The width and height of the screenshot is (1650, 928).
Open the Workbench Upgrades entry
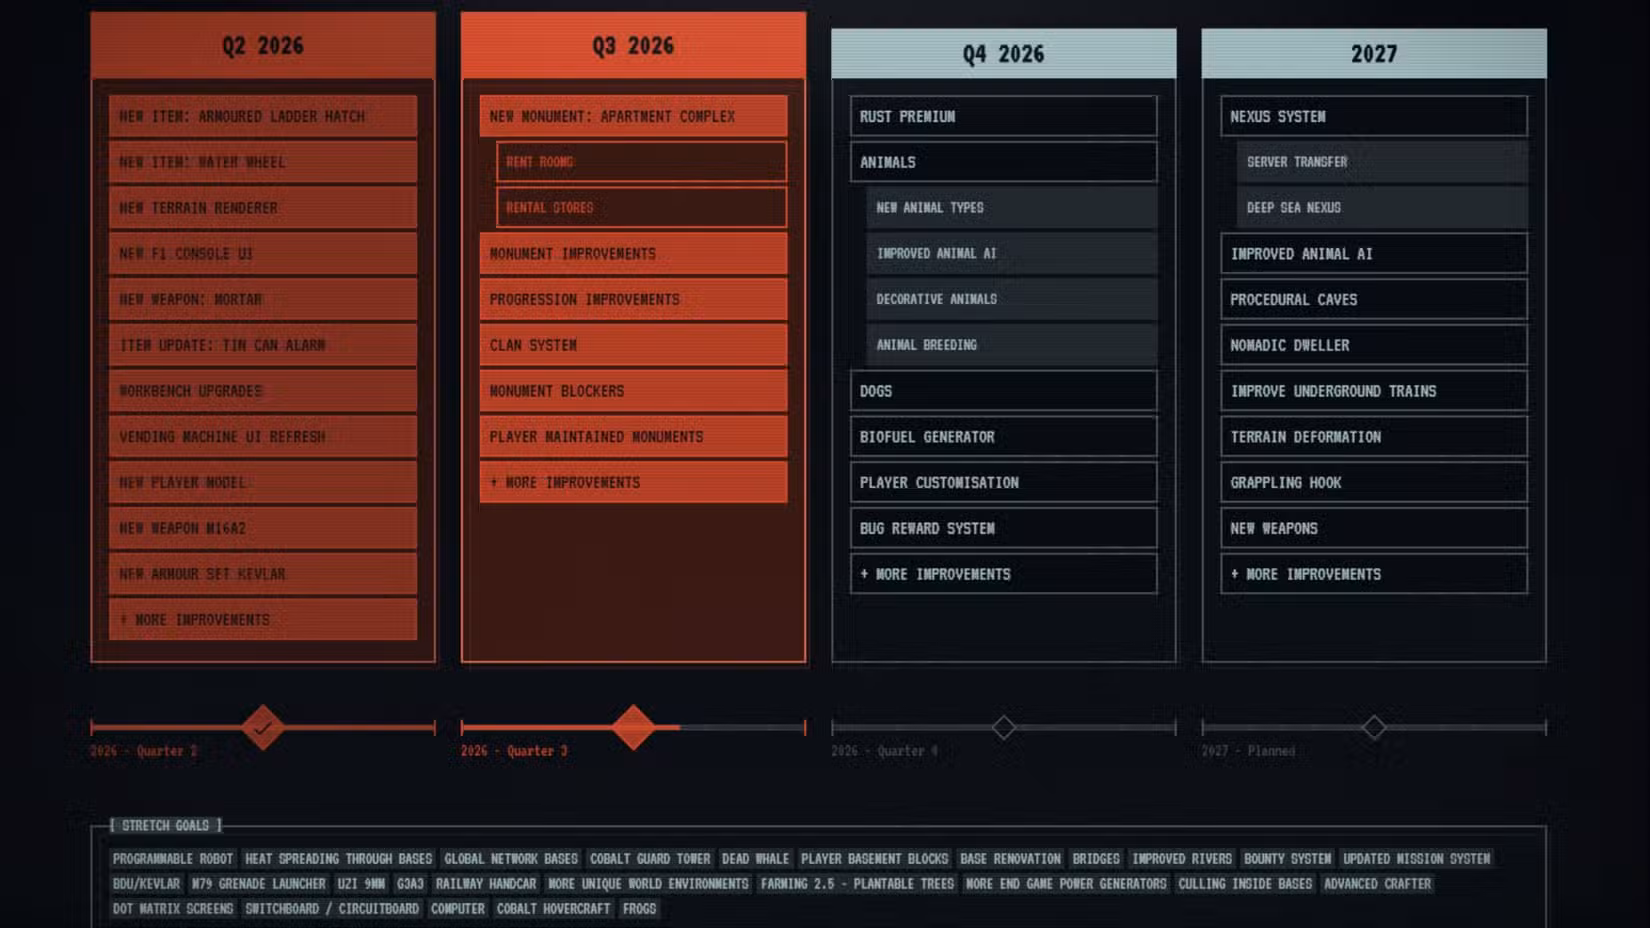pyautogui.click(x=263, y=391)
